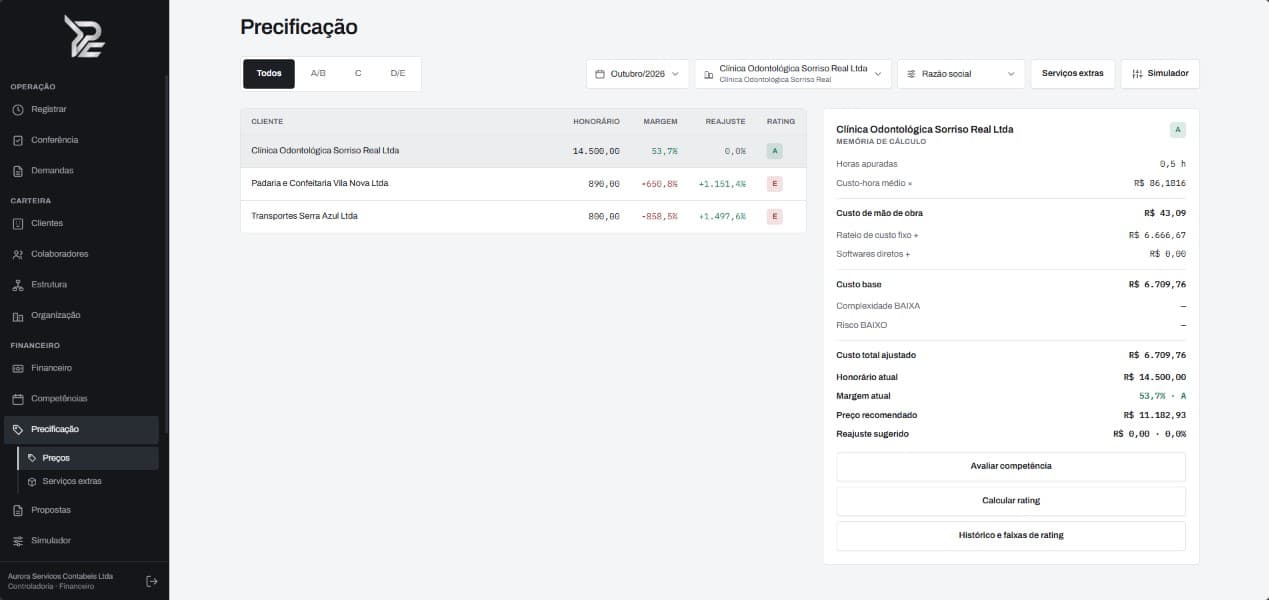This screenshot has height=600, width=1269.
Task: Open Histórico e faixas de rating
Action: (1011, 535)
